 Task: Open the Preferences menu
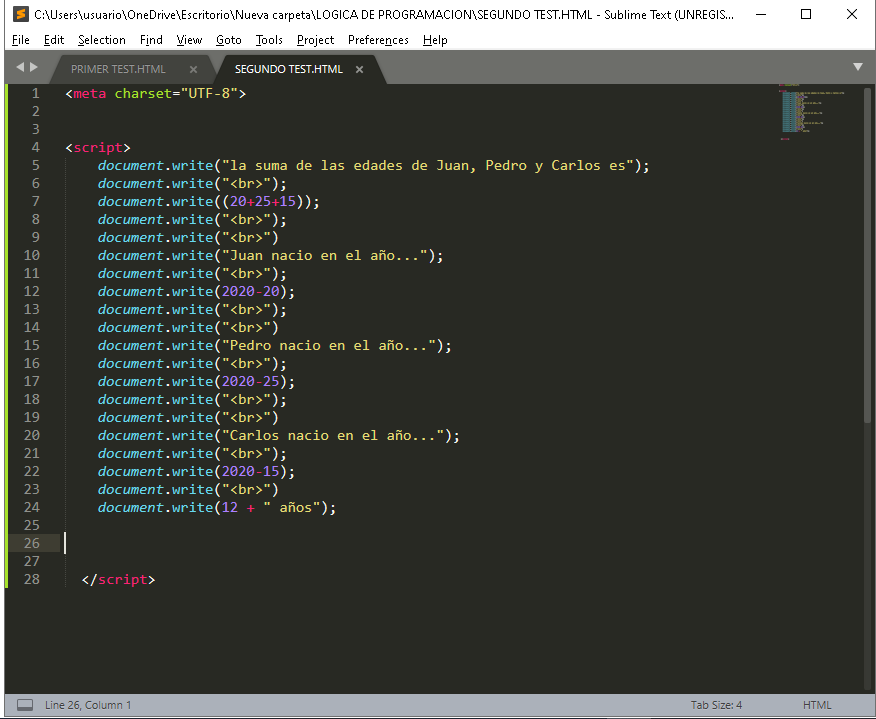pyautogui.click(x=378, y=40)
